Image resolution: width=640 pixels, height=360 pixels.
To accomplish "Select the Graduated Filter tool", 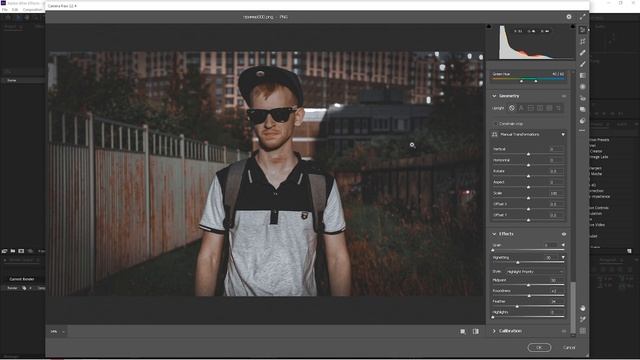I will pyautogui.click(x=582, y=76).
